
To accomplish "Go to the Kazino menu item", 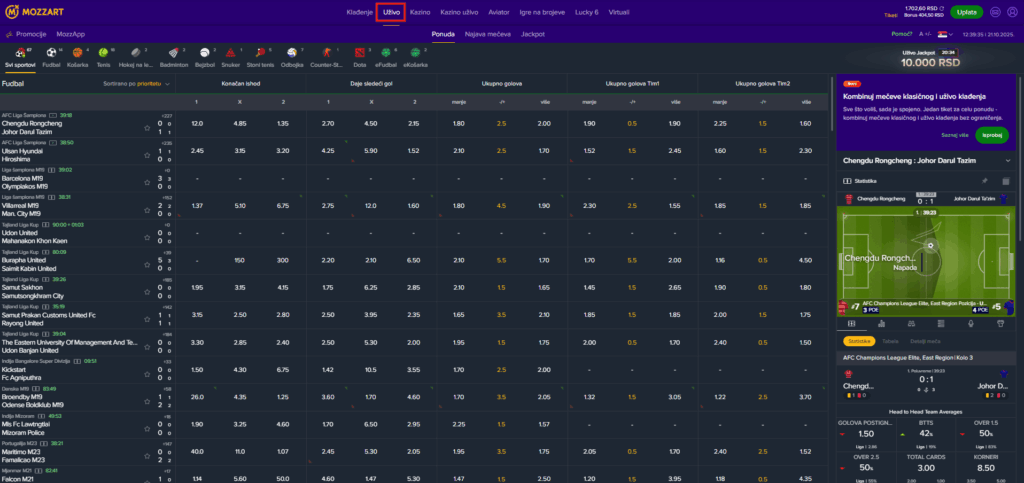I will point(420,12).
